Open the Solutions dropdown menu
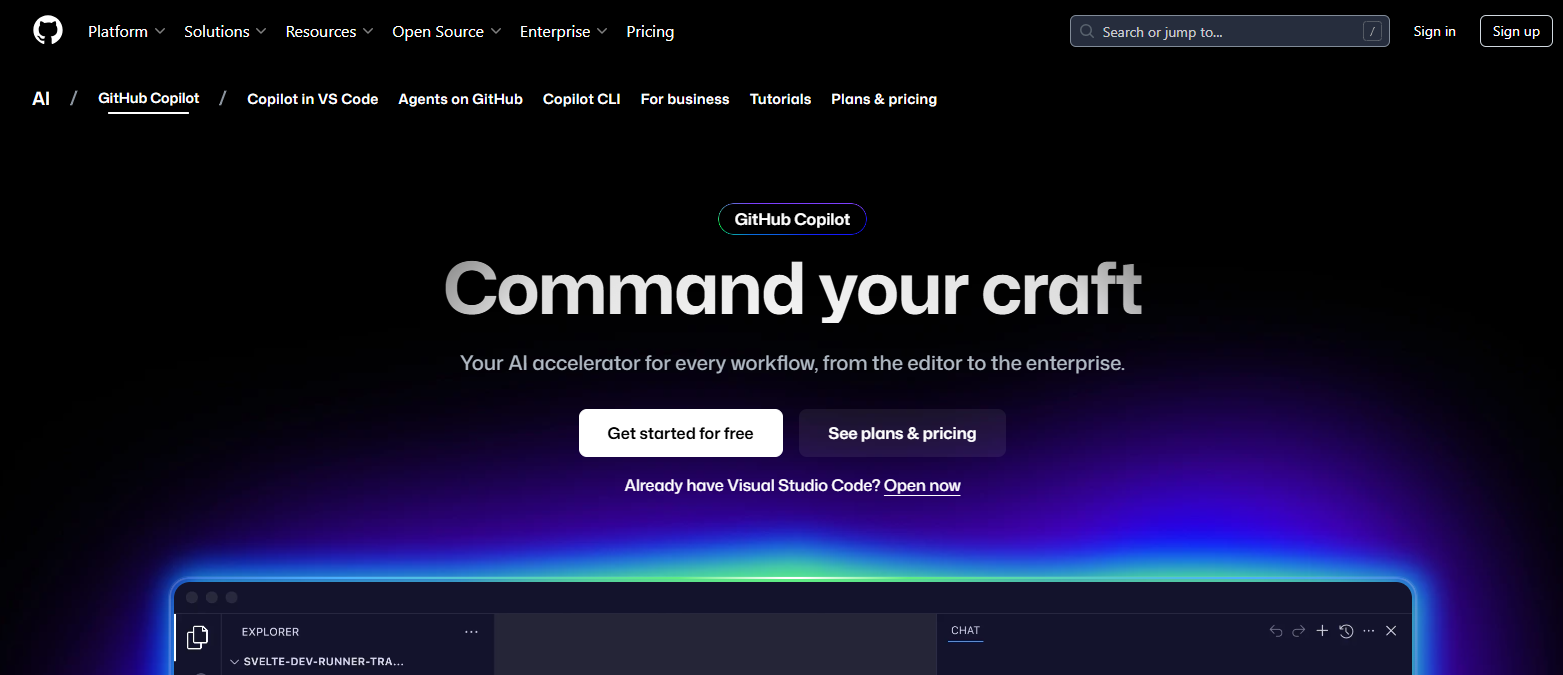 [x=224, y=31]
